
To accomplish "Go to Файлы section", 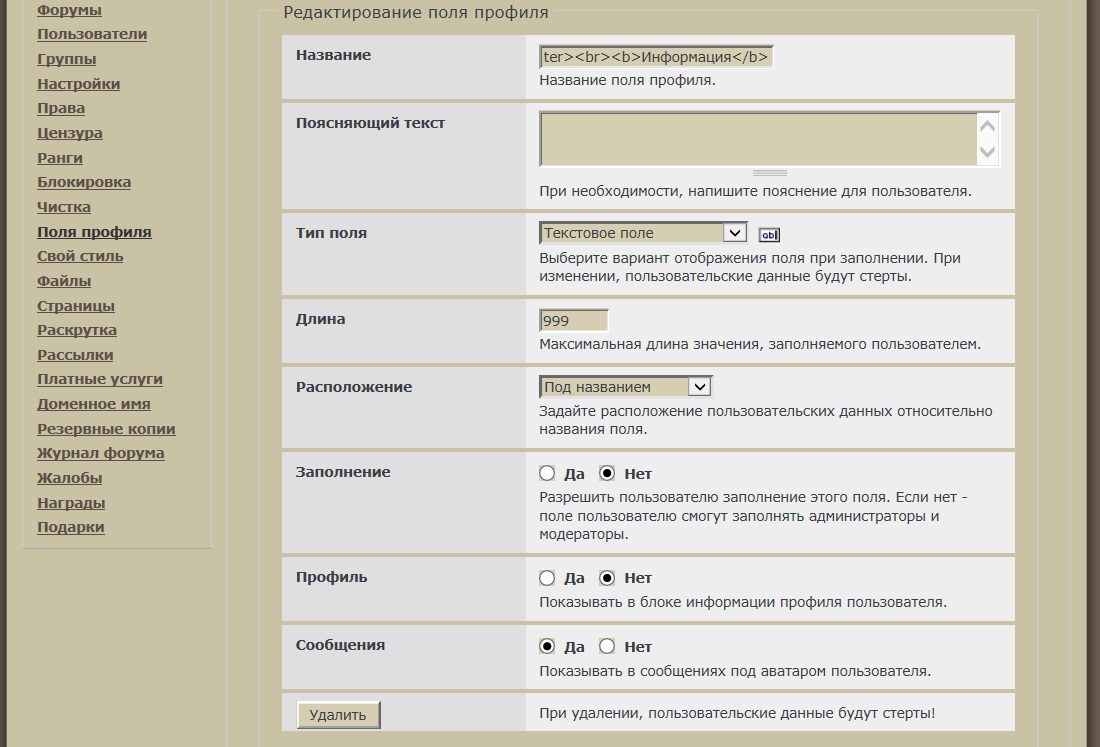I will click(64, 281).
